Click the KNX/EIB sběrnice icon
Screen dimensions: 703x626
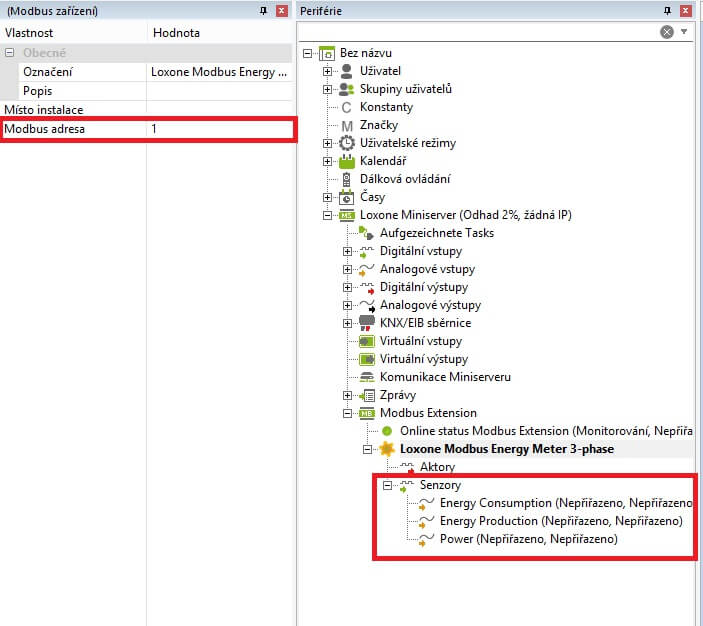pos(367,323)
